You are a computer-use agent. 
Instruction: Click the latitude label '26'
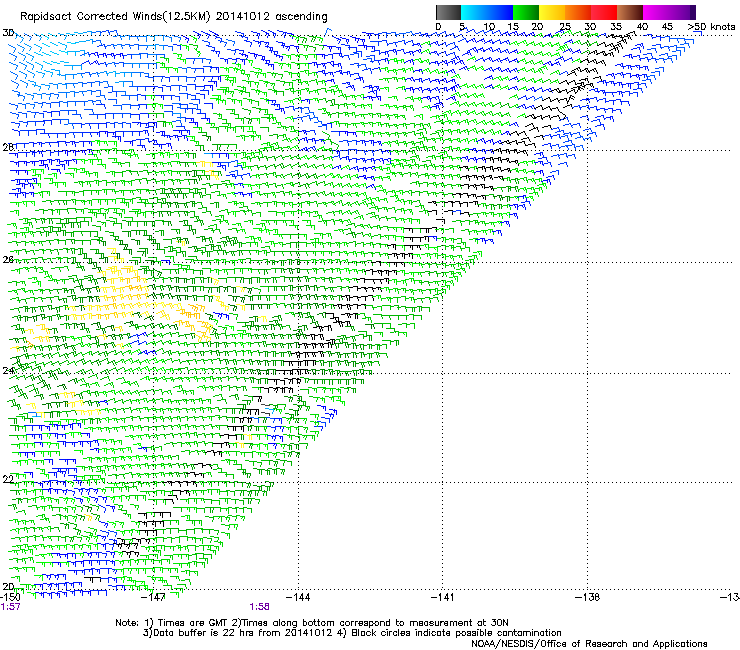(x=8, y=260)
